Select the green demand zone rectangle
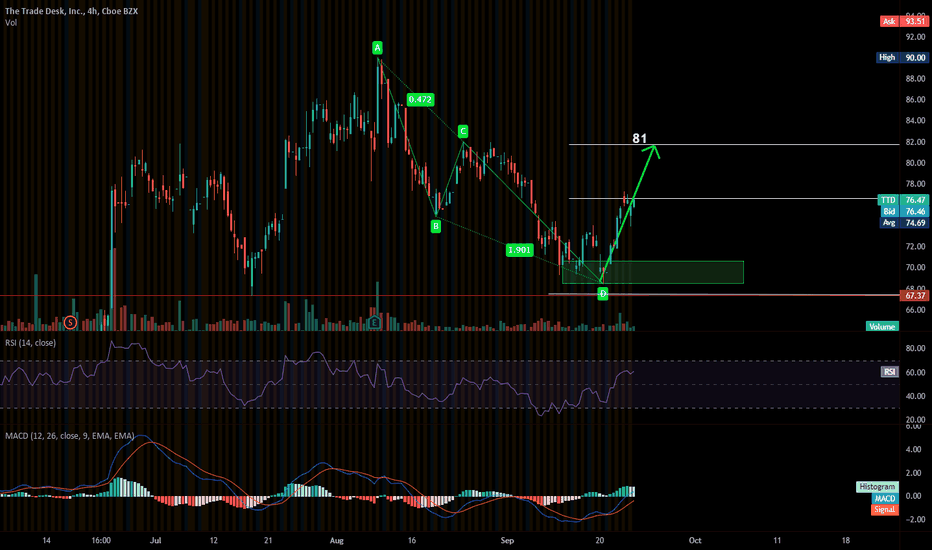Viewport: 932px width, 550px height. pyautogui.click(x=653, y=272)
